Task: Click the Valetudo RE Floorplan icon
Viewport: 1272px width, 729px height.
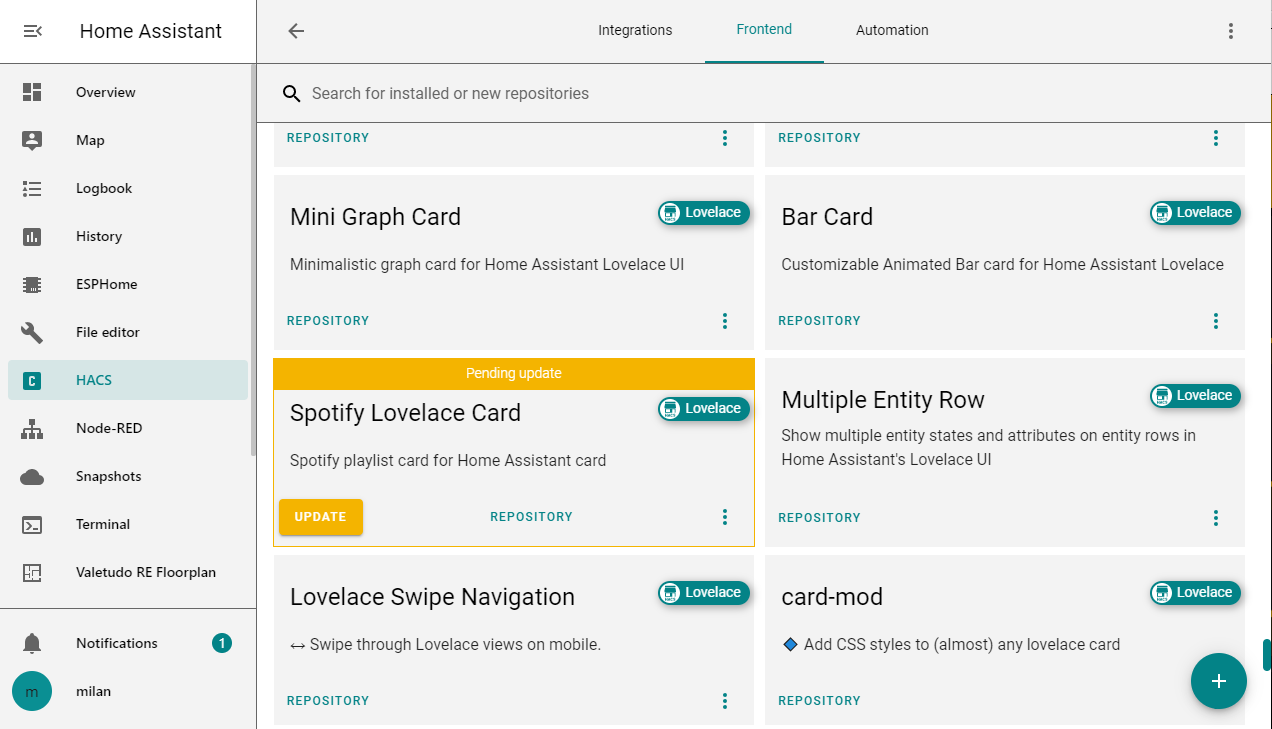Action: (x=32, y=572)
